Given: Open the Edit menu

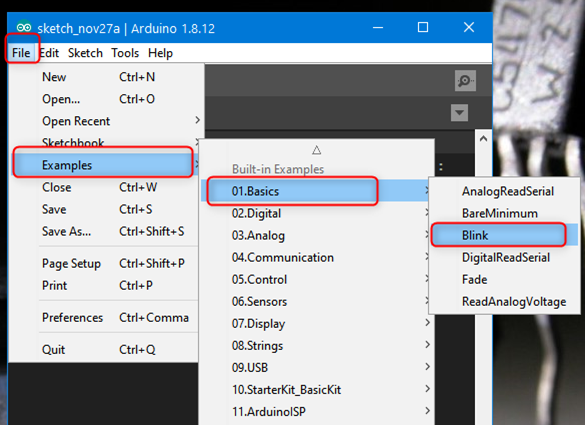Looking at the screenshot, I should (49, 53).
